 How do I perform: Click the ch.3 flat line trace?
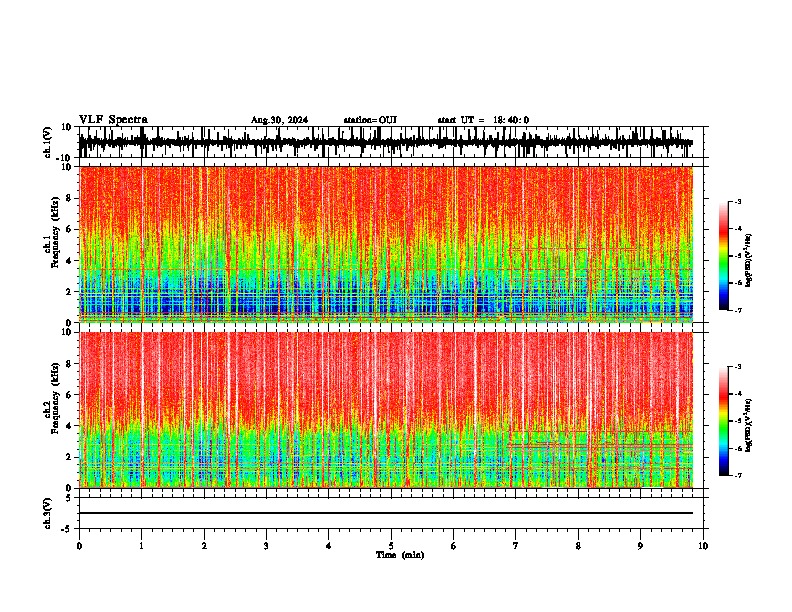pos(386,513)
